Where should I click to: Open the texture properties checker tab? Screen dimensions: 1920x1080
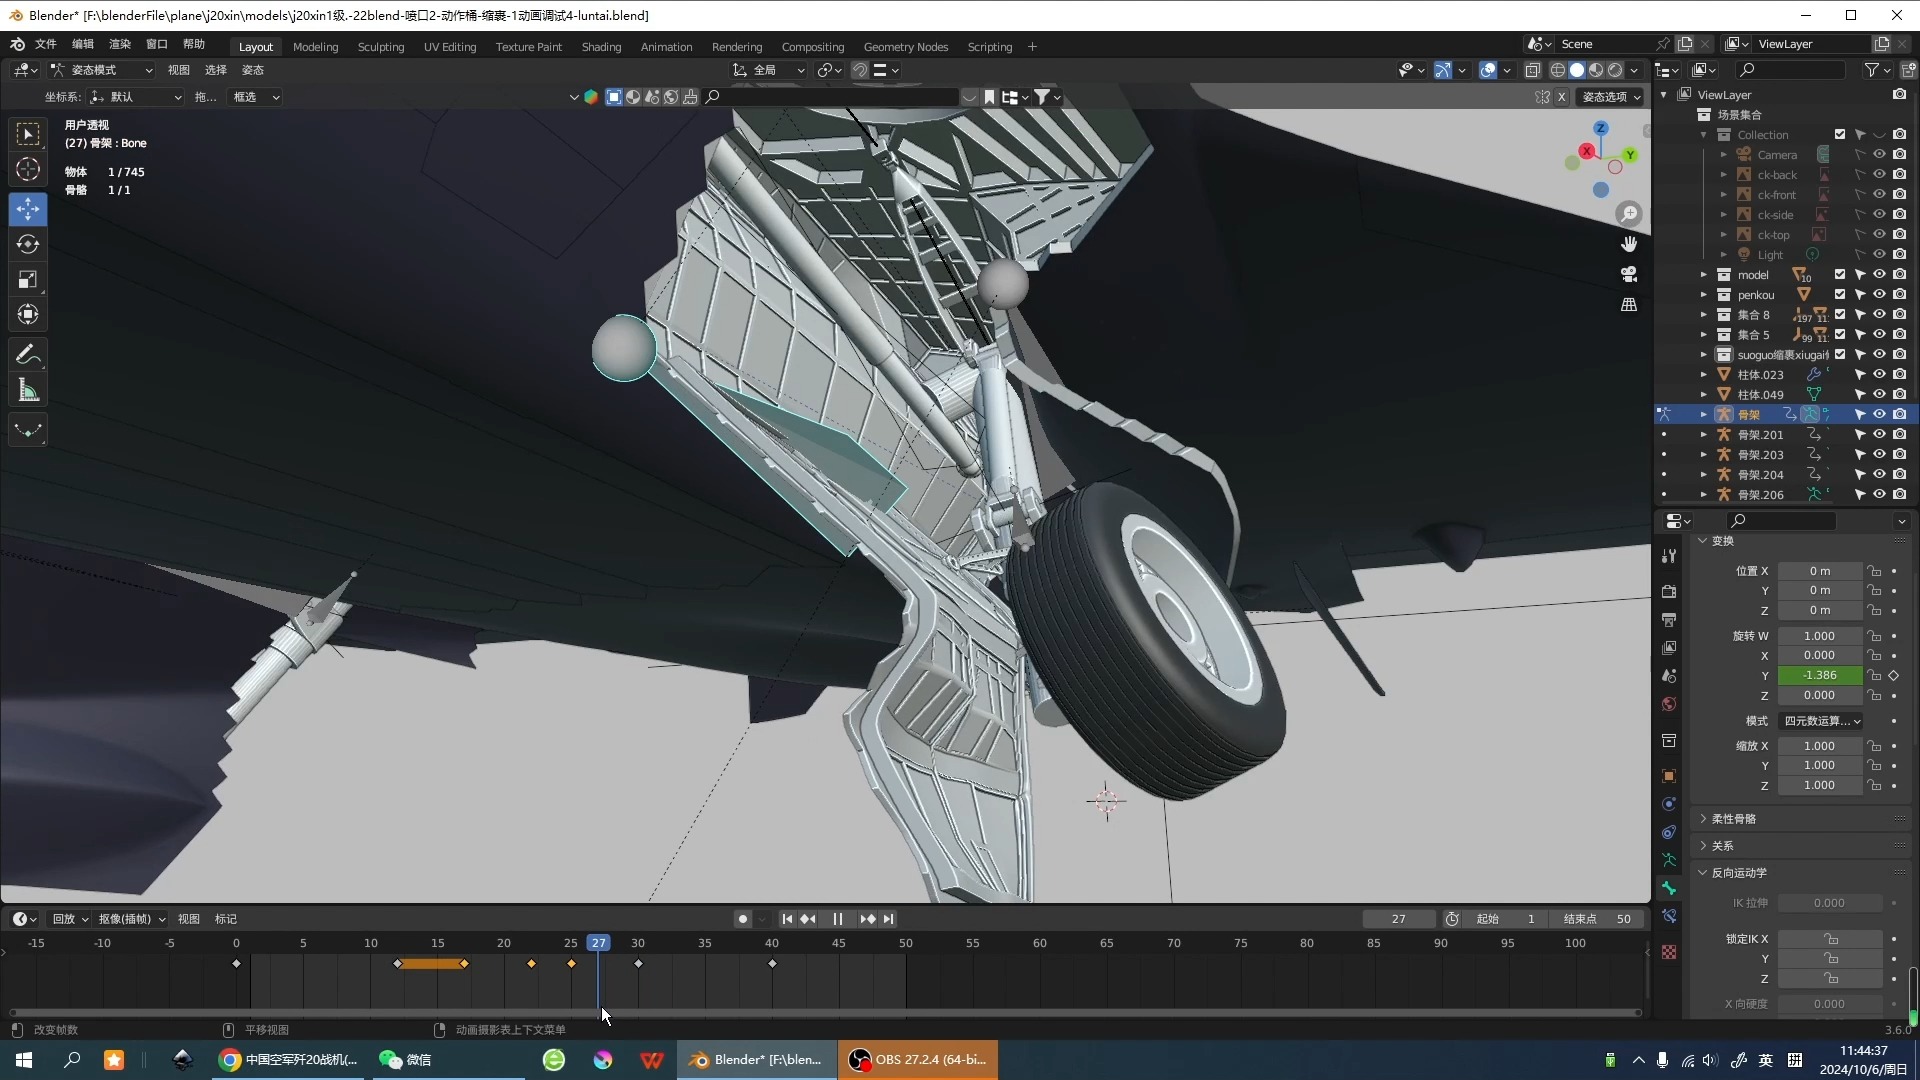tap(1668, 952)
